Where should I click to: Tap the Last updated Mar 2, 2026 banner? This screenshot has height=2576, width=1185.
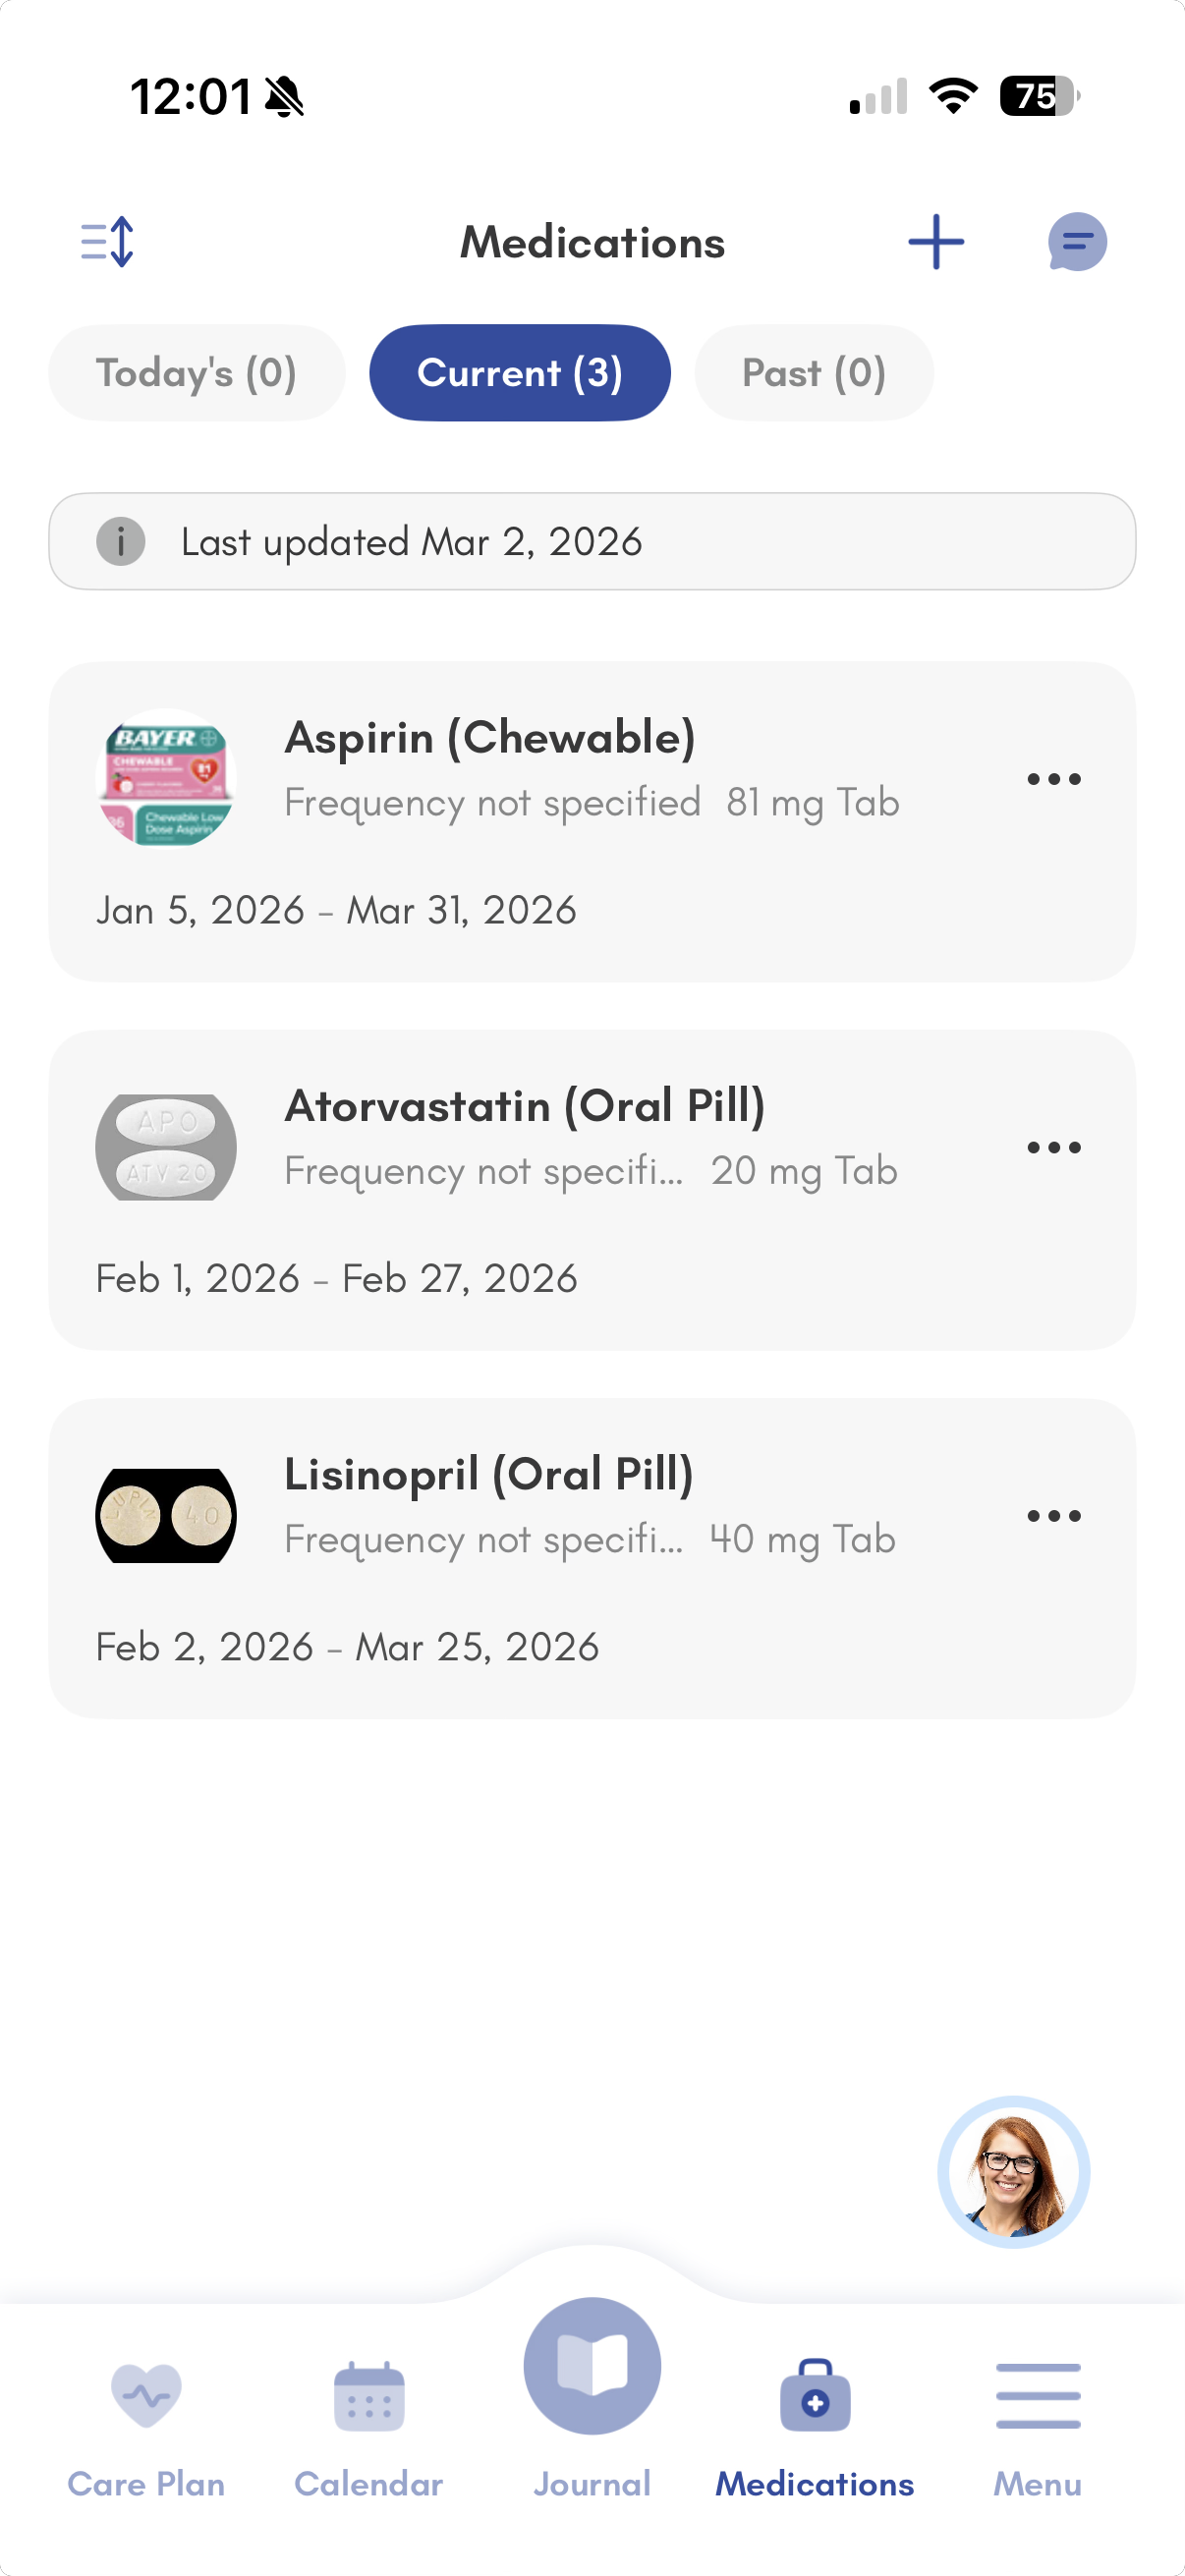click(x=592, y=542)
